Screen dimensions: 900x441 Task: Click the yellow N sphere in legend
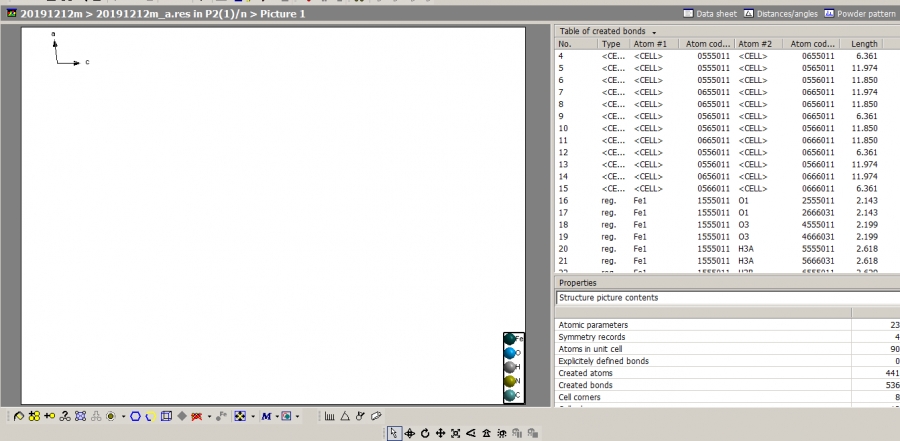[510, 381]
